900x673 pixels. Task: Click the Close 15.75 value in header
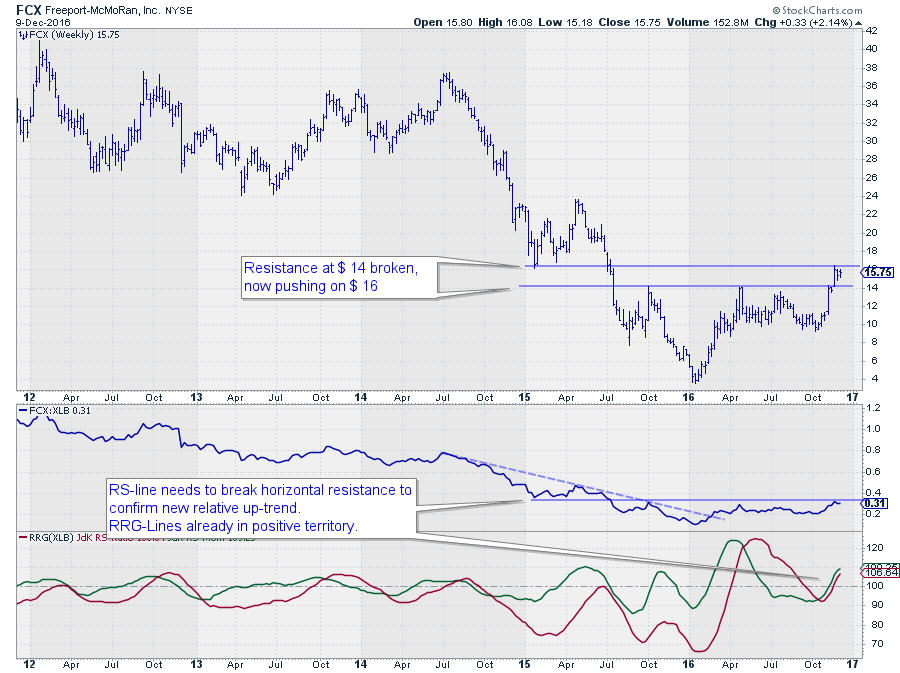(630, 22)
